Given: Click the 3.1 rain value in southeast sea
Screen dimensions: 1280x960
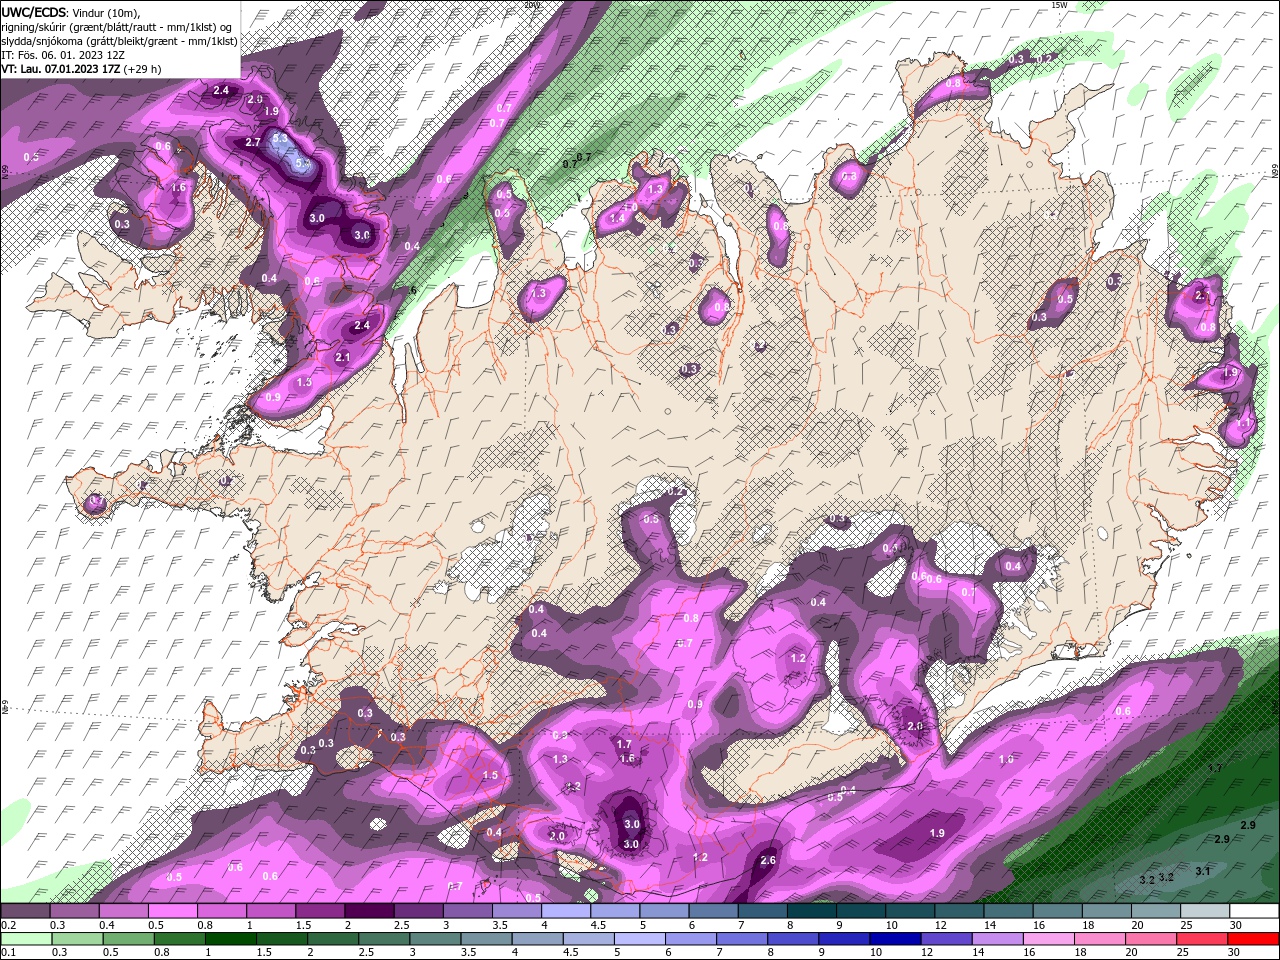Looking at the screenshot, I should 1203,872.
